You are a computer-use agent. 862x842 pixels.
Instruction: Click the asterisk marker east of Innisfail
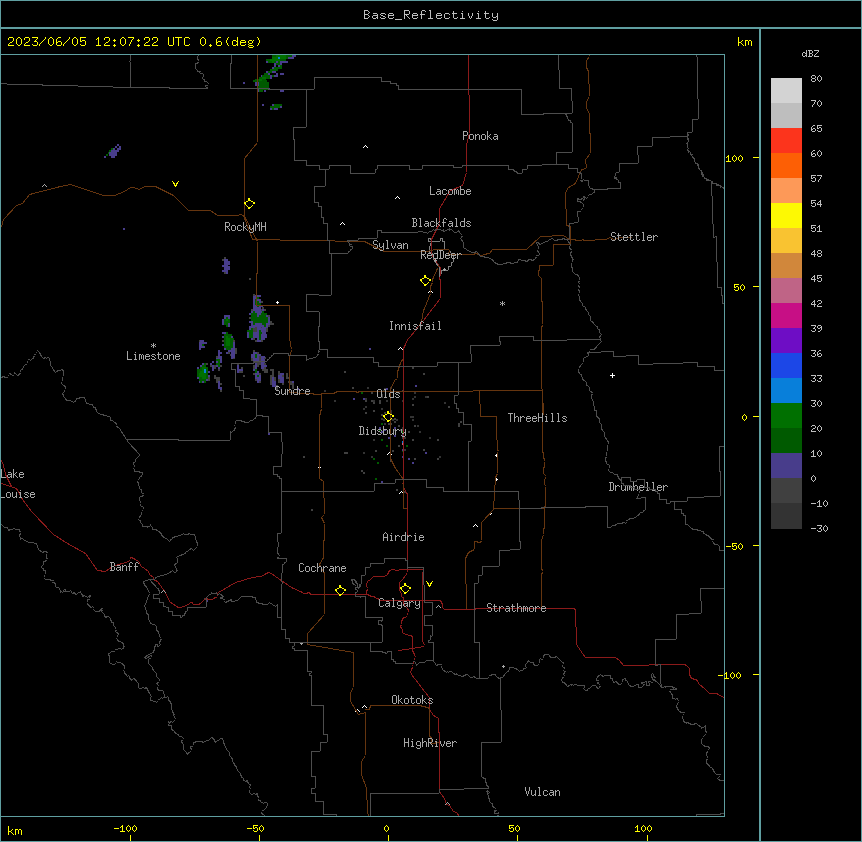[502, 303]
